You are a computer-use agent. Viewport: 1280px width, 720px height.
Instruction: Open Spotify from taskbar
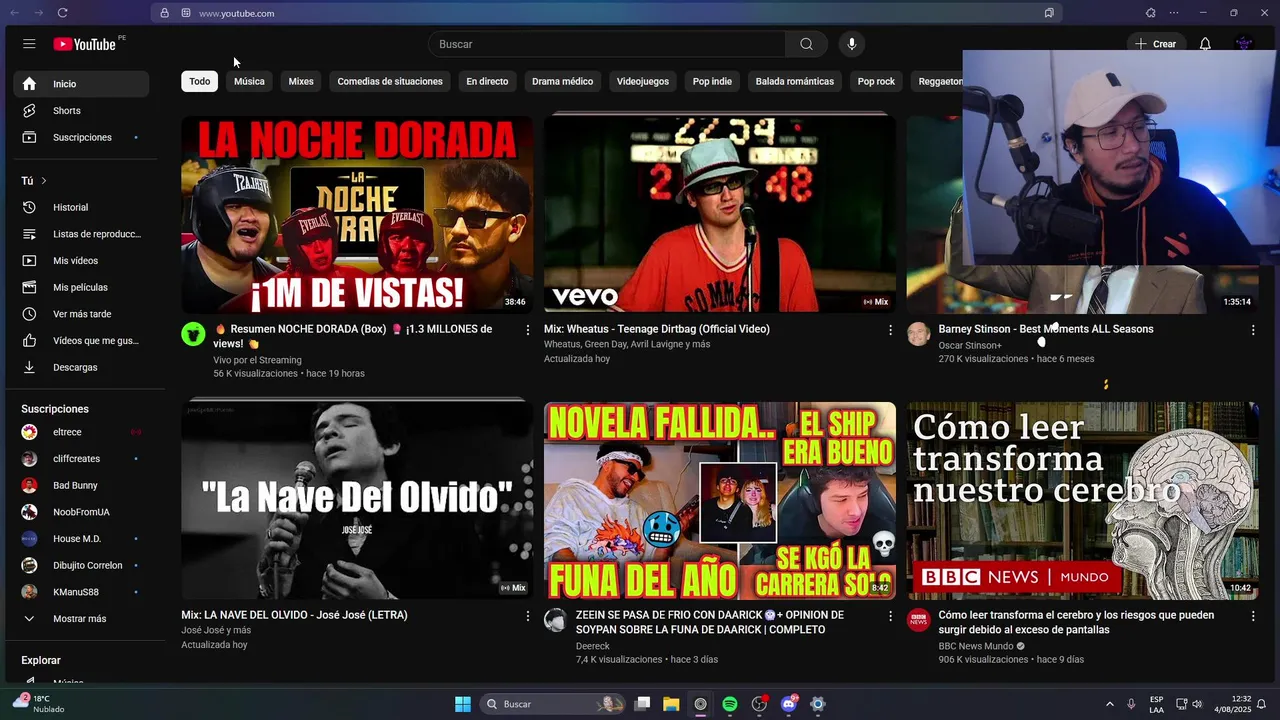click(x=730, y=704)
